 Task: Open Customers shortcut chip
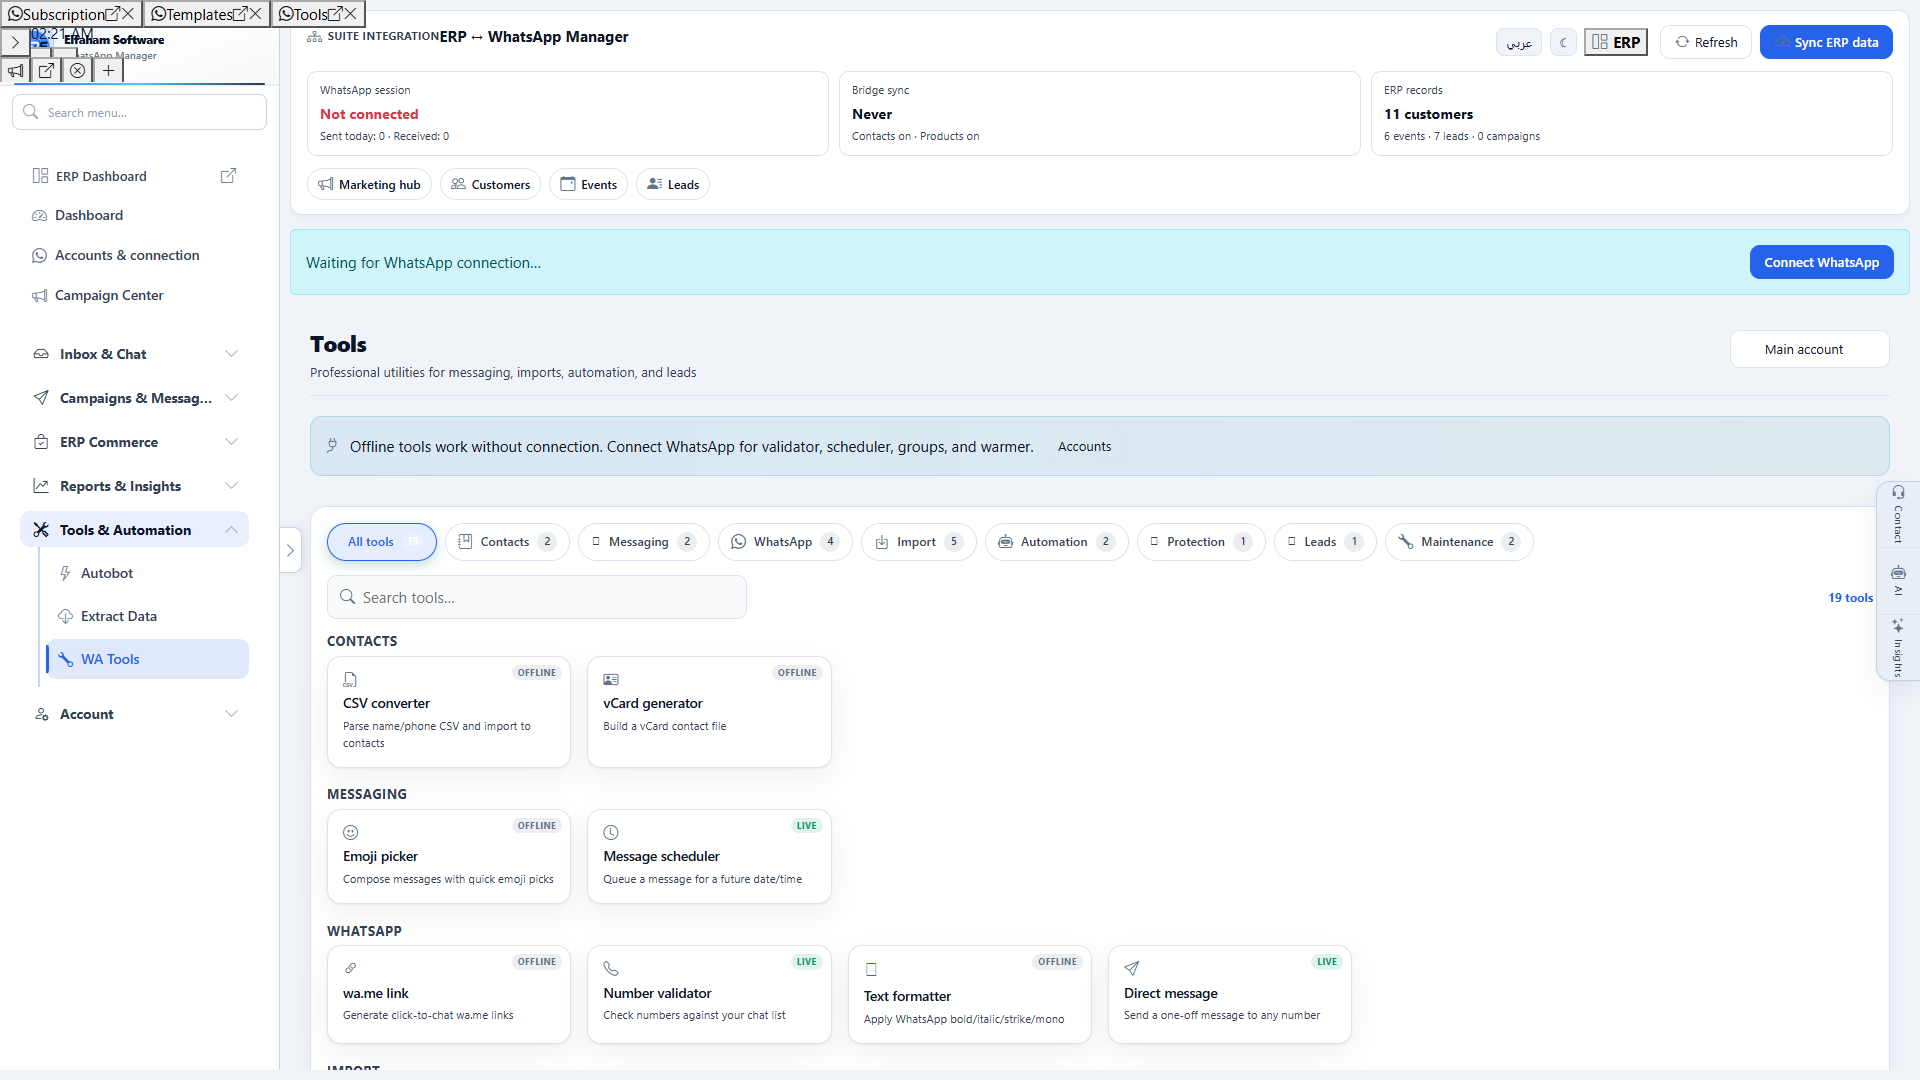(490, 184)
